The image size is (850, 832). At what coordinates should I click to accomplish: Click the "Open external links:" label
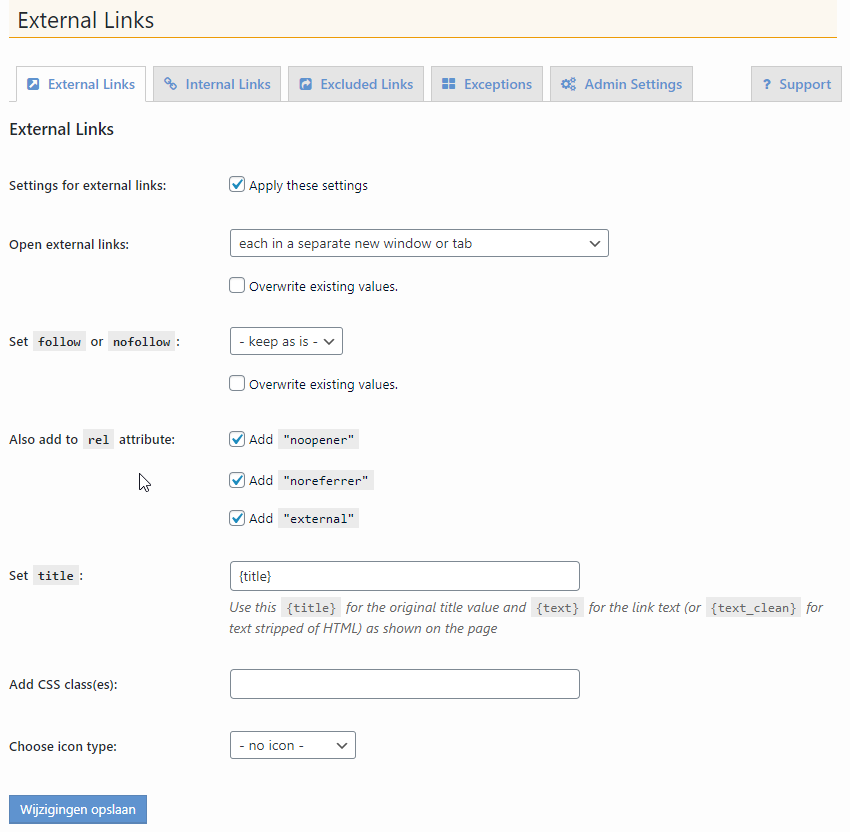[x=69, y=244]
